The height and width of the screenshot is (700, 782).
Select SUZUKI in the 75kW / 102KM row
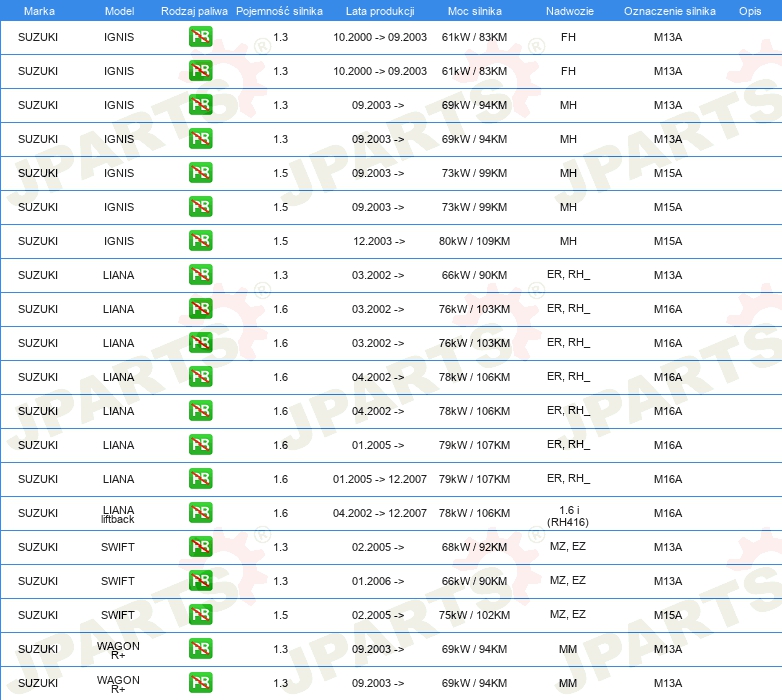pyautogui.click(x=38, y=615)
